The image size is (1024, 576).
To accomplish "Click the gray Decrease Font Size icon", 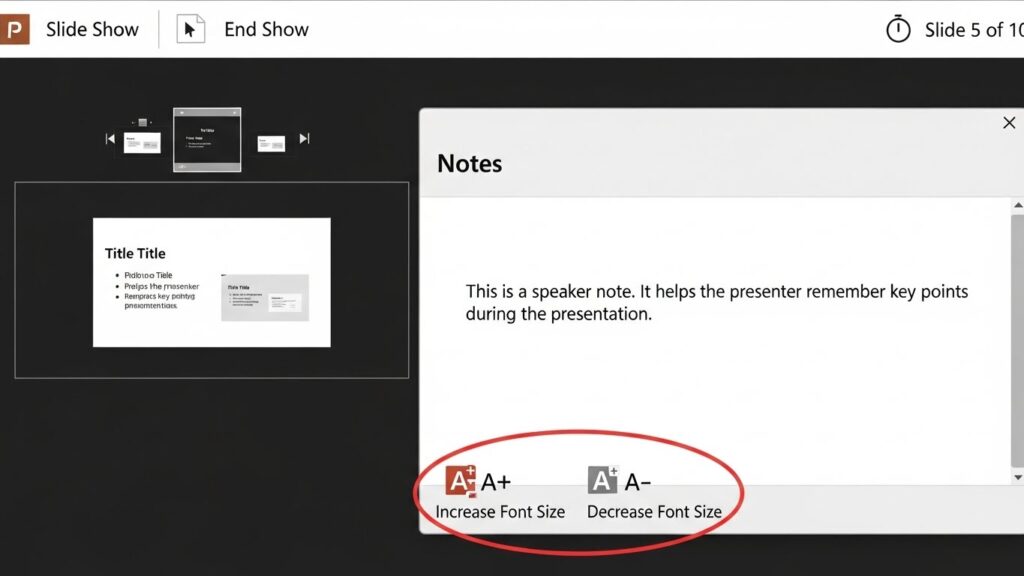I will pyautogui.click(x=603, y=481).
